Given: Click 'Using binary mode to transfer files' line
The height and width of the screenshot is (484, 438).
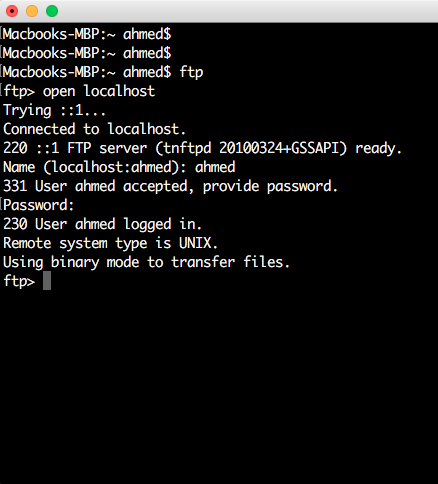Looking at the screenshot, I should 146,262.
